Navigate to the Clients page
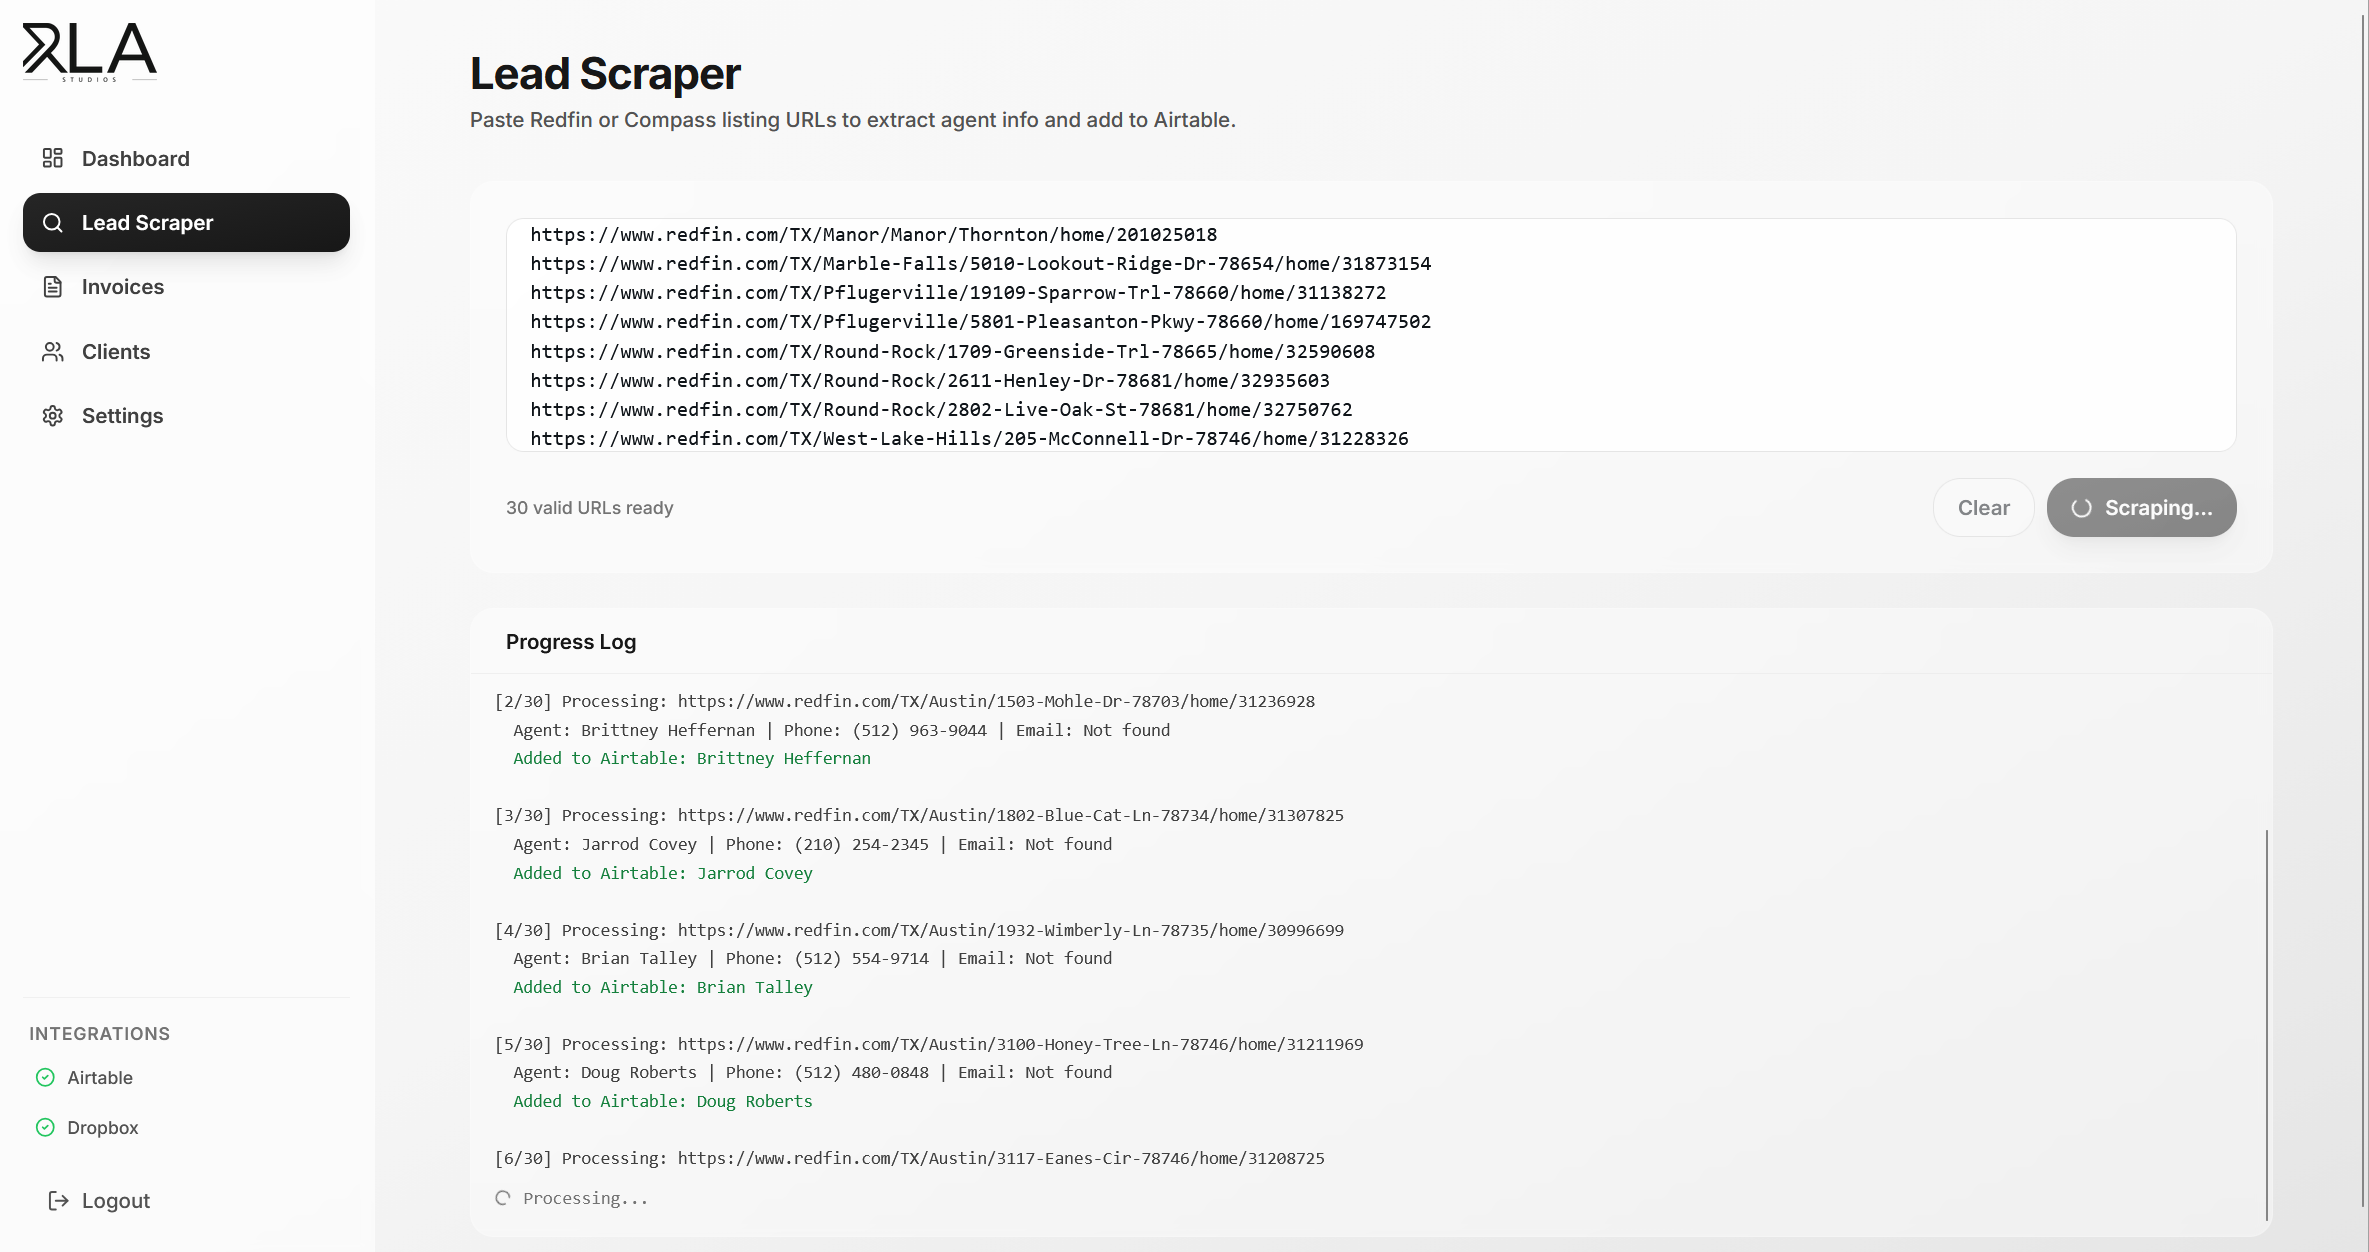This screenshot has height=1252, width=2369. pyautogui.click(x=114, y=351)
